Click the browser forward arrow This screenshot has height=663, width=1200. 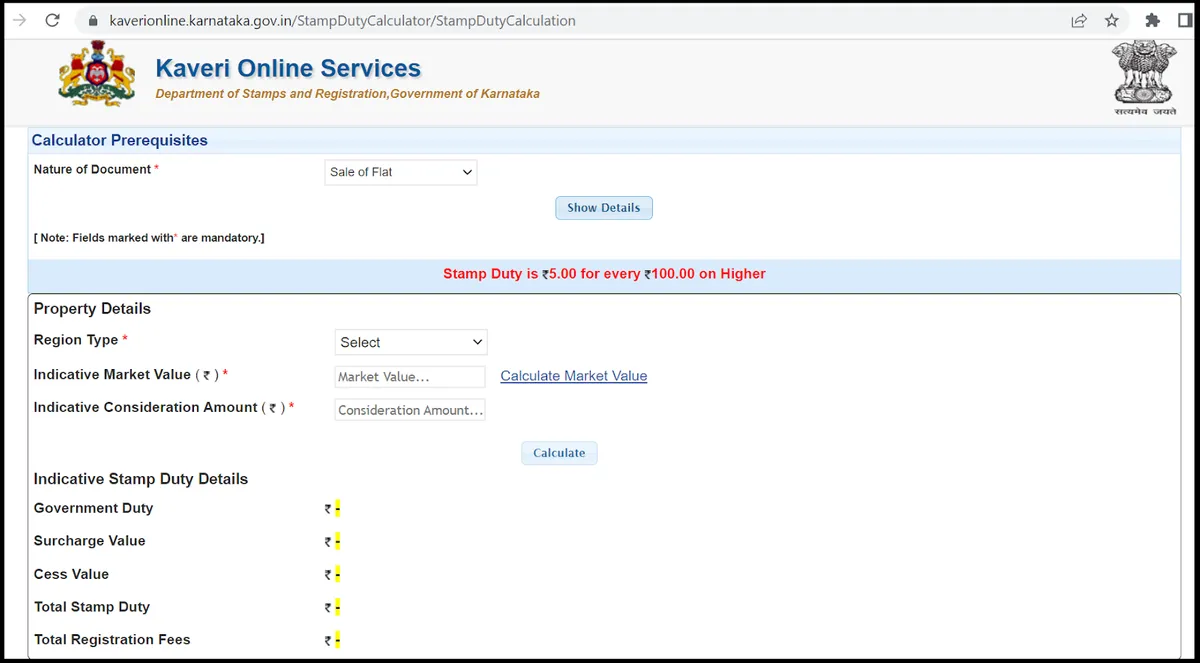tap(18, 20)
